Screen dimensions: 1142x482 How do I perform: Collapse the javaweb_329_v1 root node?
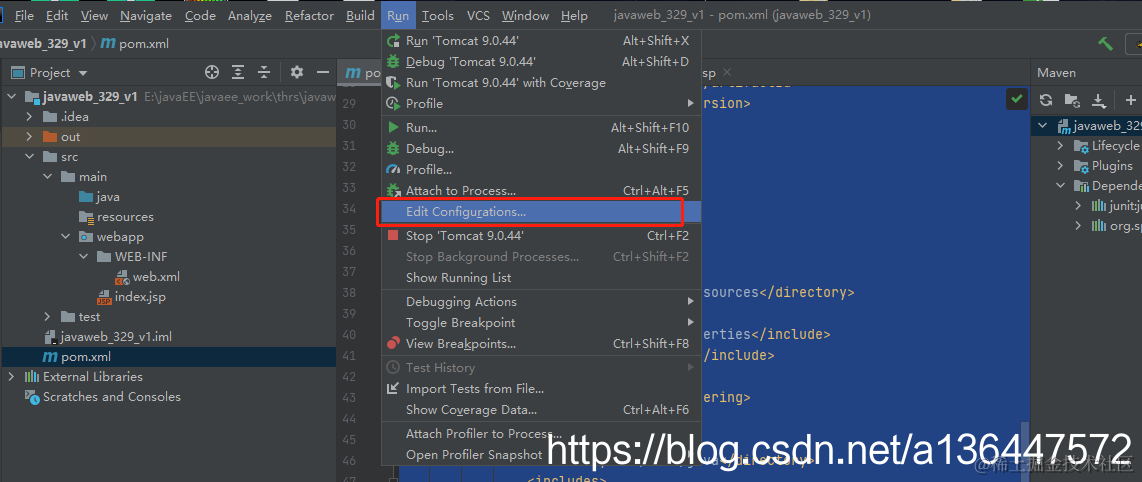click(x=12, y=97)
